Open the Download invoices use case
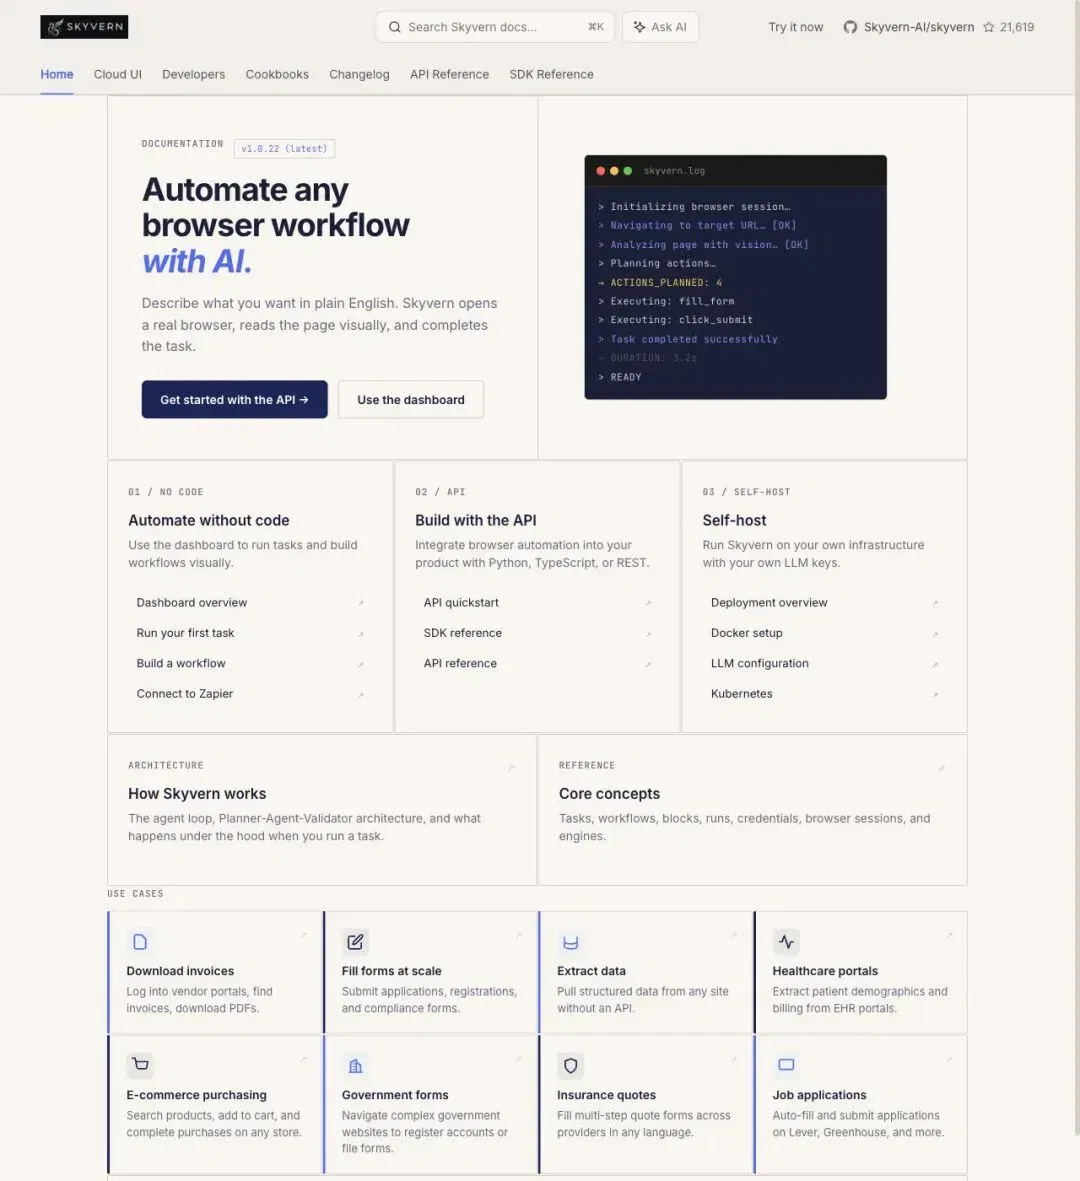1080x1181 pixels. pos(215,972)
